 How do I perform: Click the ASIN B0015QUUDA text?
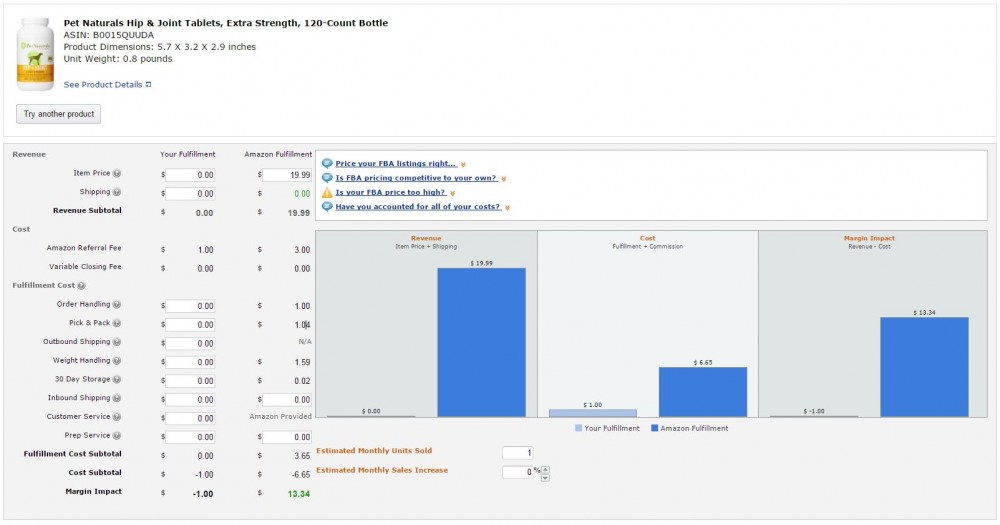coord(108,35)
